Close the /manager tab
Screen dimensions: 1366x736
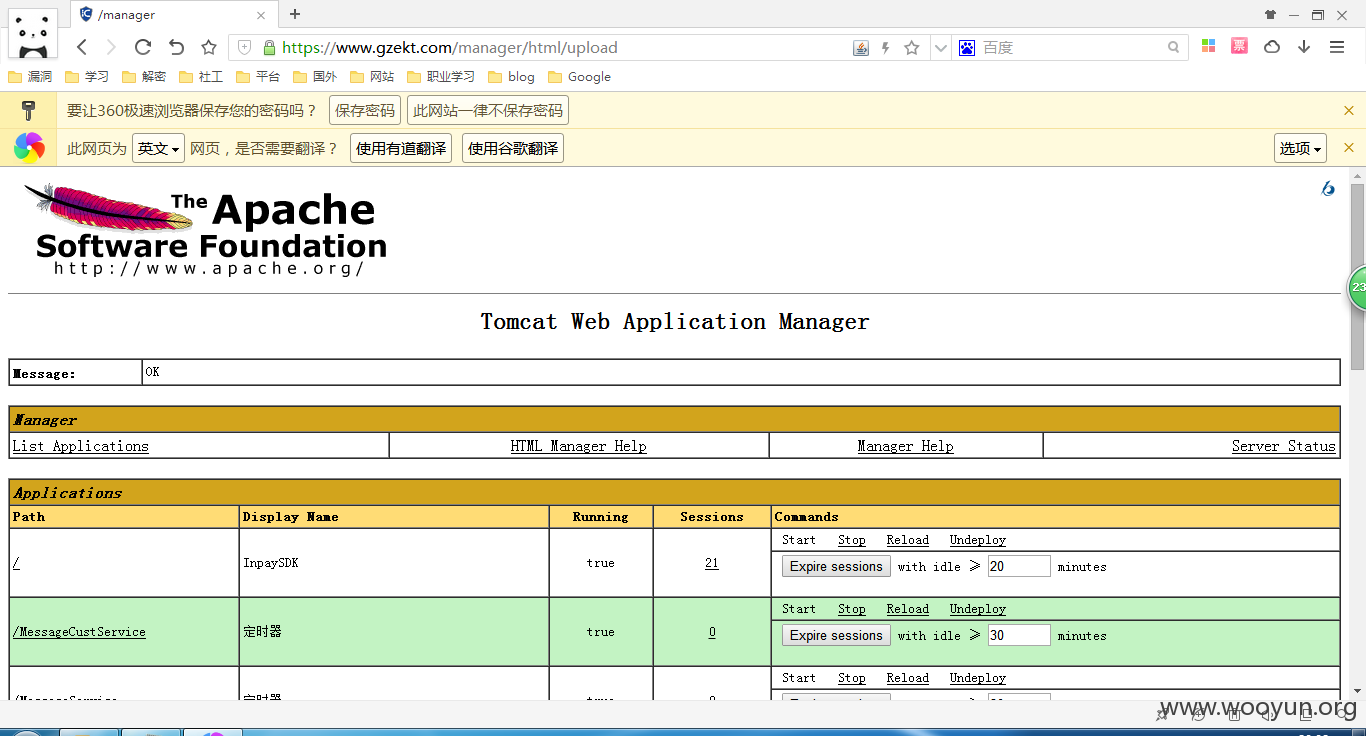262,15
